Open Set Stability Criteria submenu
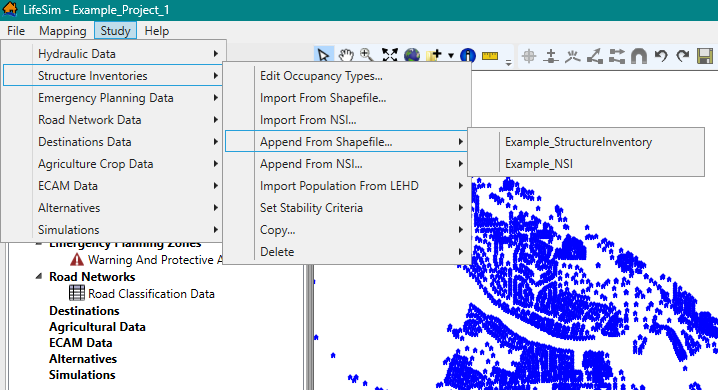Image resolution: width=718 pixels, height=390 pixels. [x=347, y=207]
